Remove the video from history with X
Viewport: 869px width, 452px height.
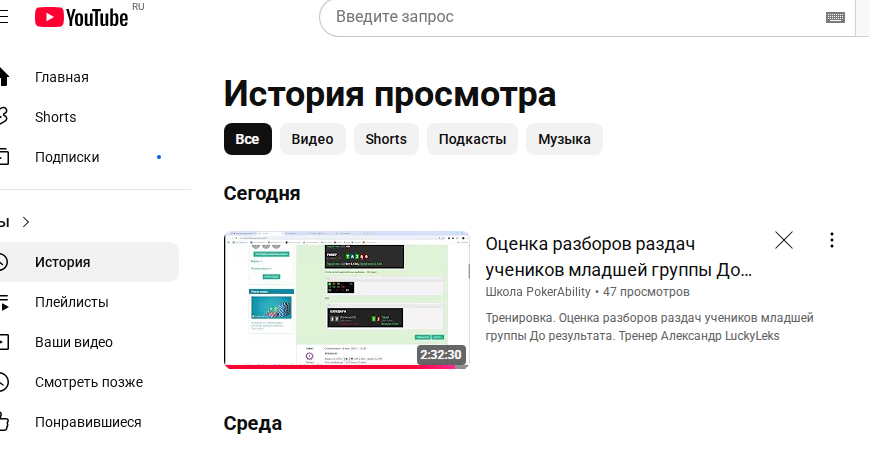(x=784, y=240)
